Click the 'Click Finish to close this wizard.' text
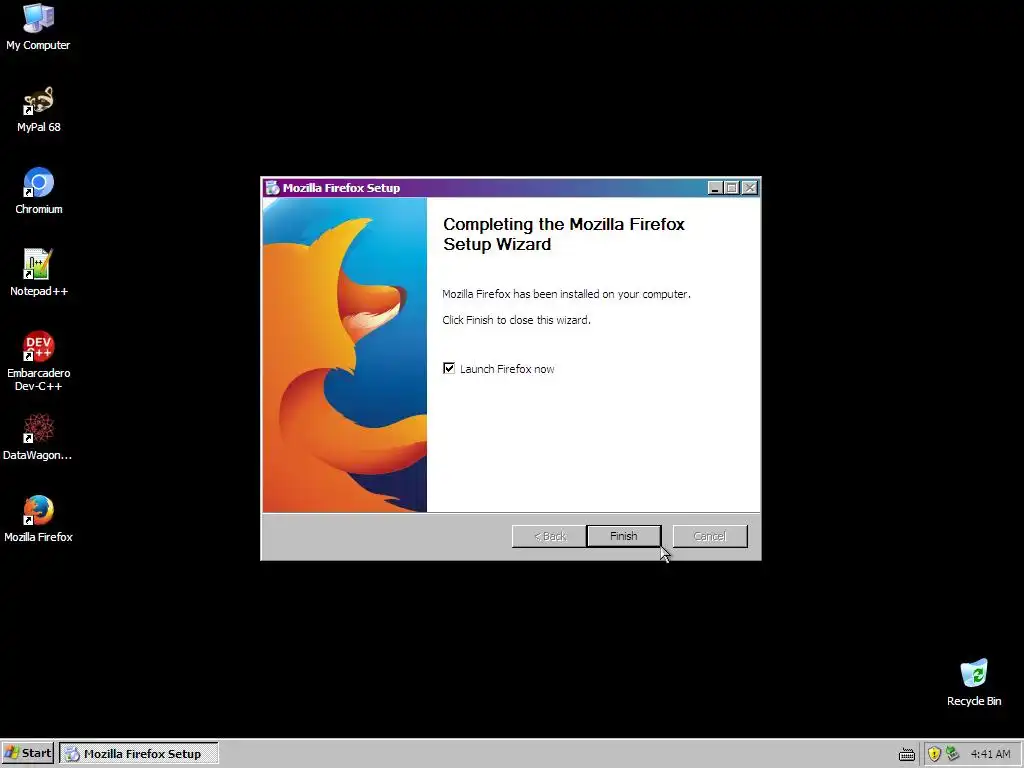This screenshot has width=1024, height=768. [x=516, y=320]
